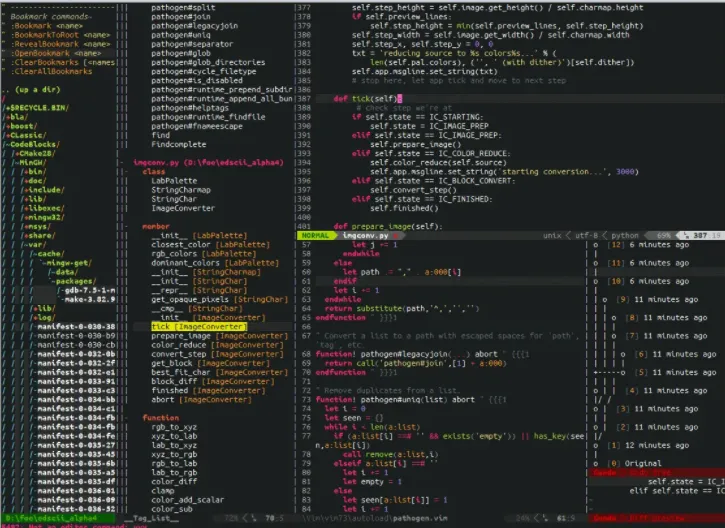Collapse the var directory
Screen dimensions: 725x528
(x=35, y=245)
